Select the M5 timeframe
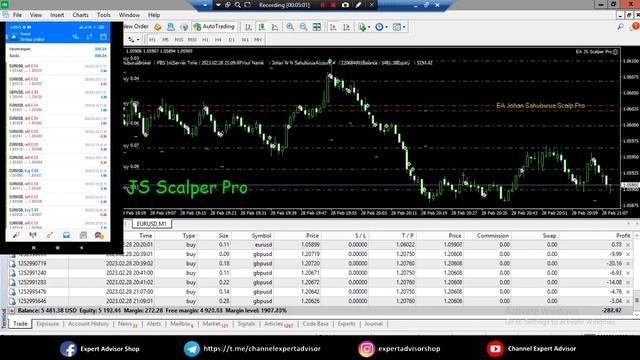The width and height of the screenshot is (640, 360). 165,40
